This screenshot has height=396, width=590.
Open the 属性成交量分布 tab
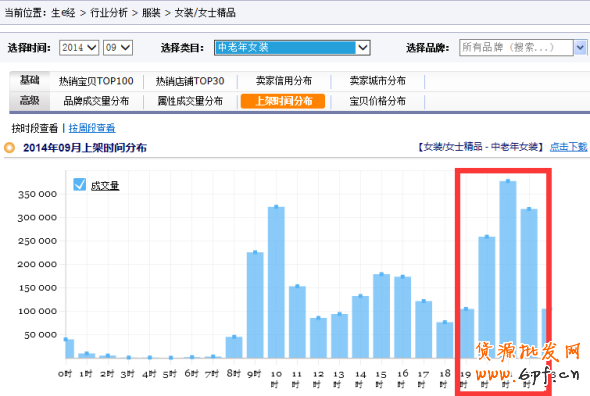(x=190, y=101)
